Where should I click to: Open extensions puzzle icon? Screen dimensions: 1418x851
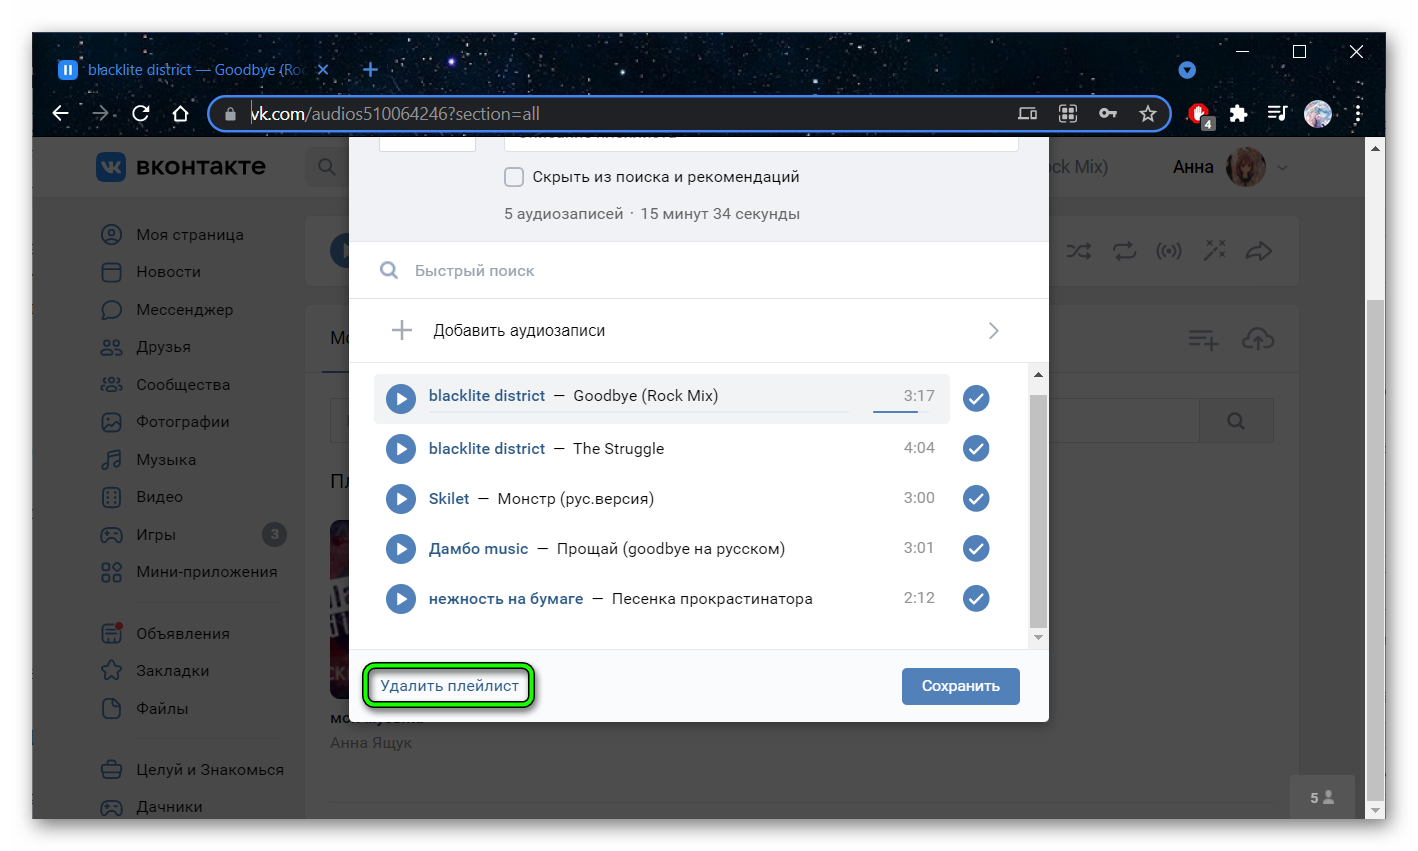pos(1238,113)
